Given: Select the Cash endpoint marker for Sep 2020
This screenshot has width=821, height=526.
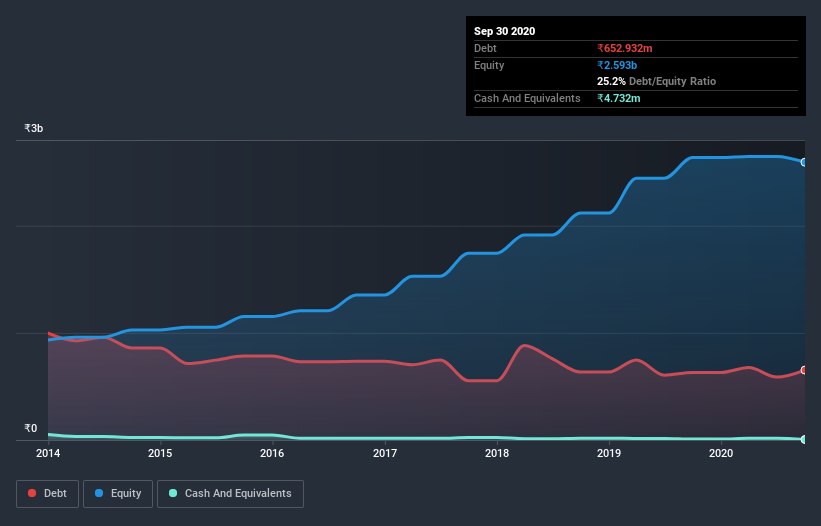Looking at the screenshot, I should click(x=804, y=439).
